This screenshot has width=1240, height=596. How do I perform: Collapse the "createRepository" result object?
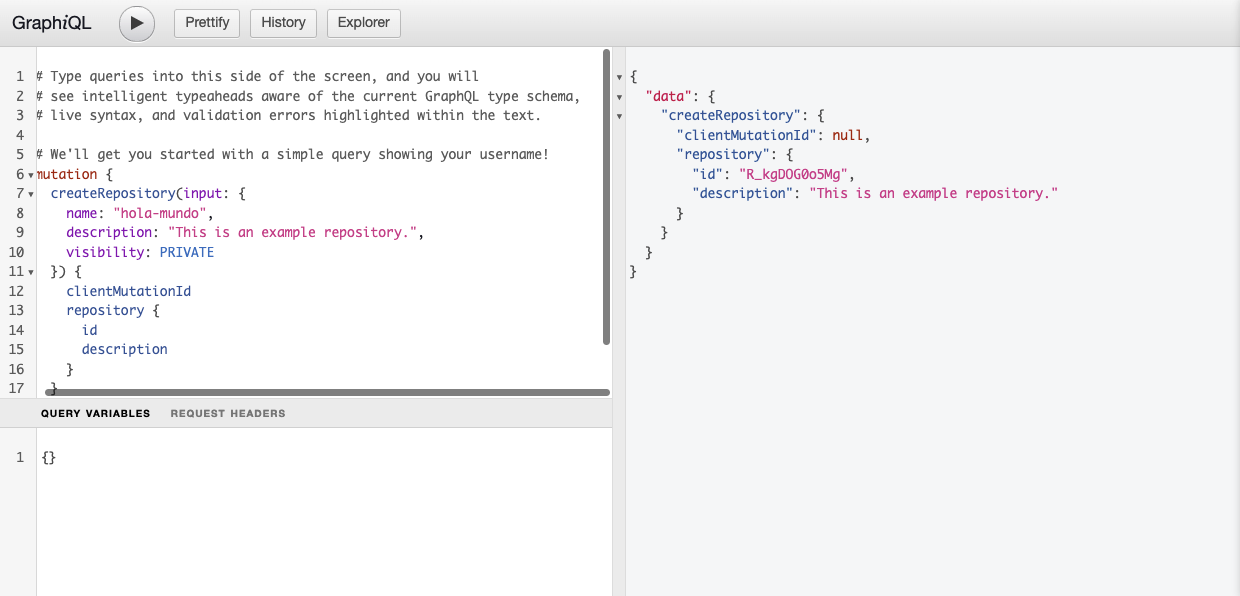point(620,116)
